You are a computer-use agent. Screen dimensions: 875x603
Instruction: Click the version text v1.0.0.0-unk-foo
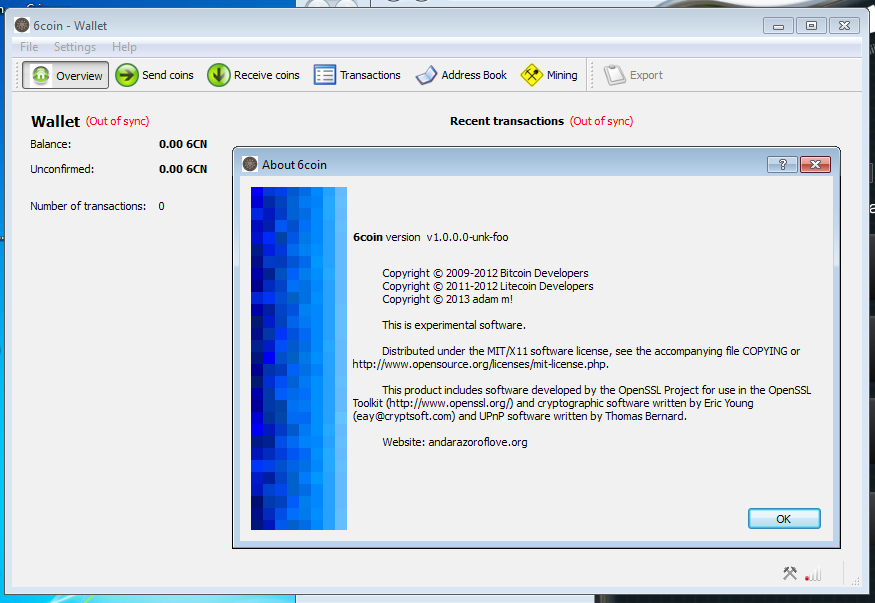[467, 237]
